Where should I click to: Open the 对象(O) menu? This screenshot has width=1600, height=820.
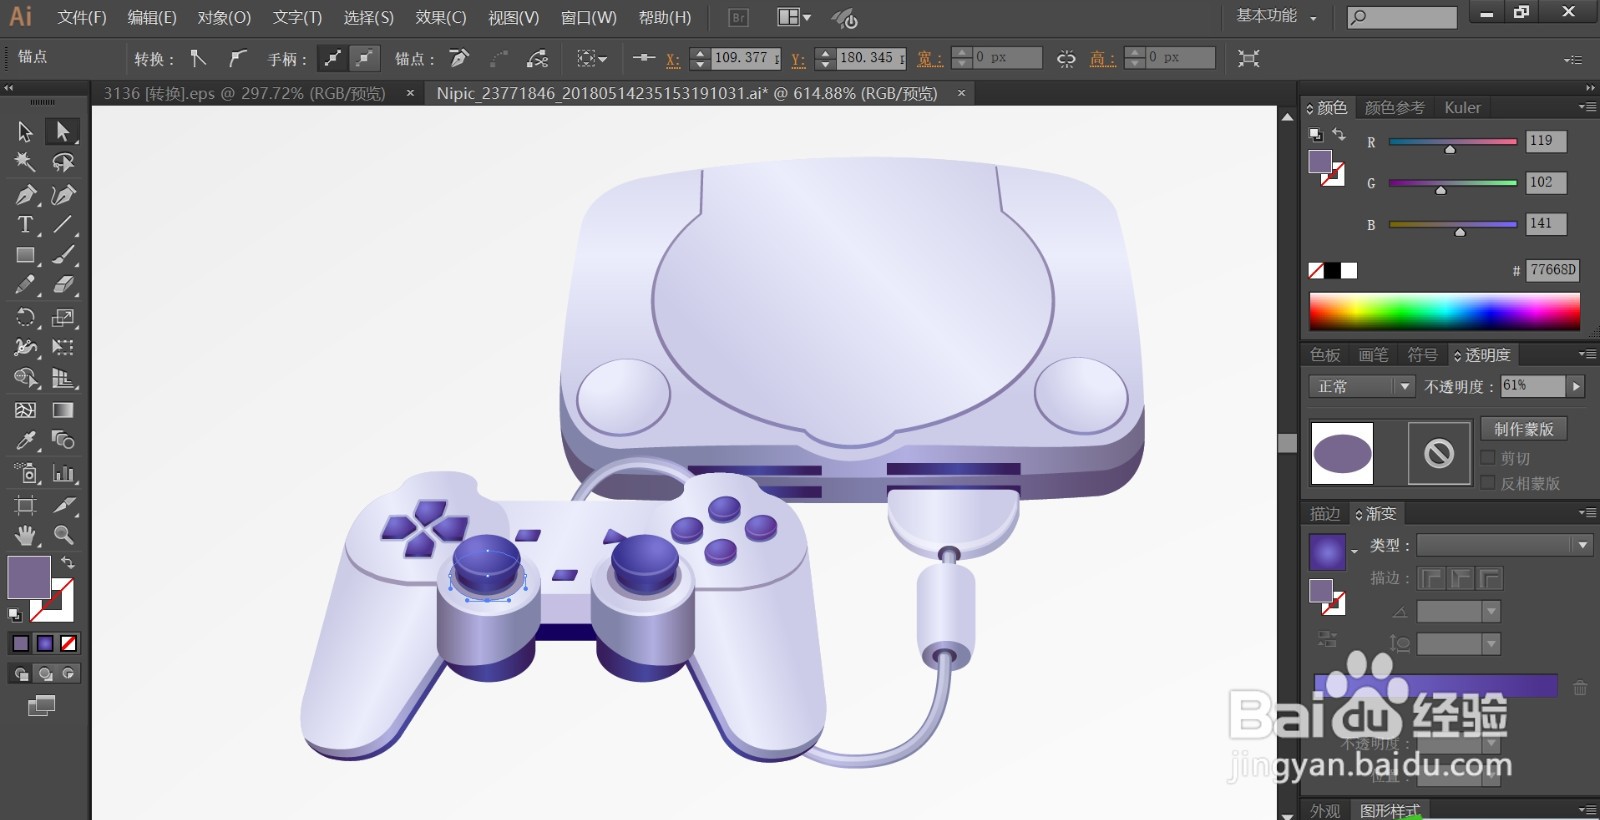point(224,17)
